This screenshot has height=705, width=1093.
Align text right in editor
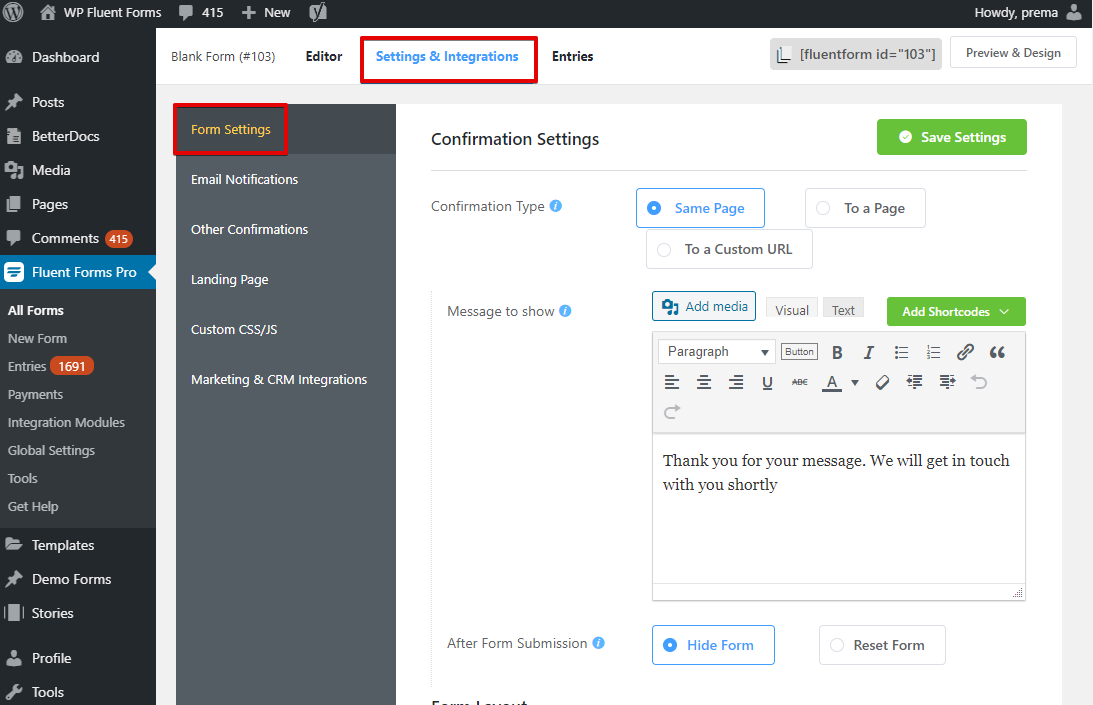pos(735,382)
